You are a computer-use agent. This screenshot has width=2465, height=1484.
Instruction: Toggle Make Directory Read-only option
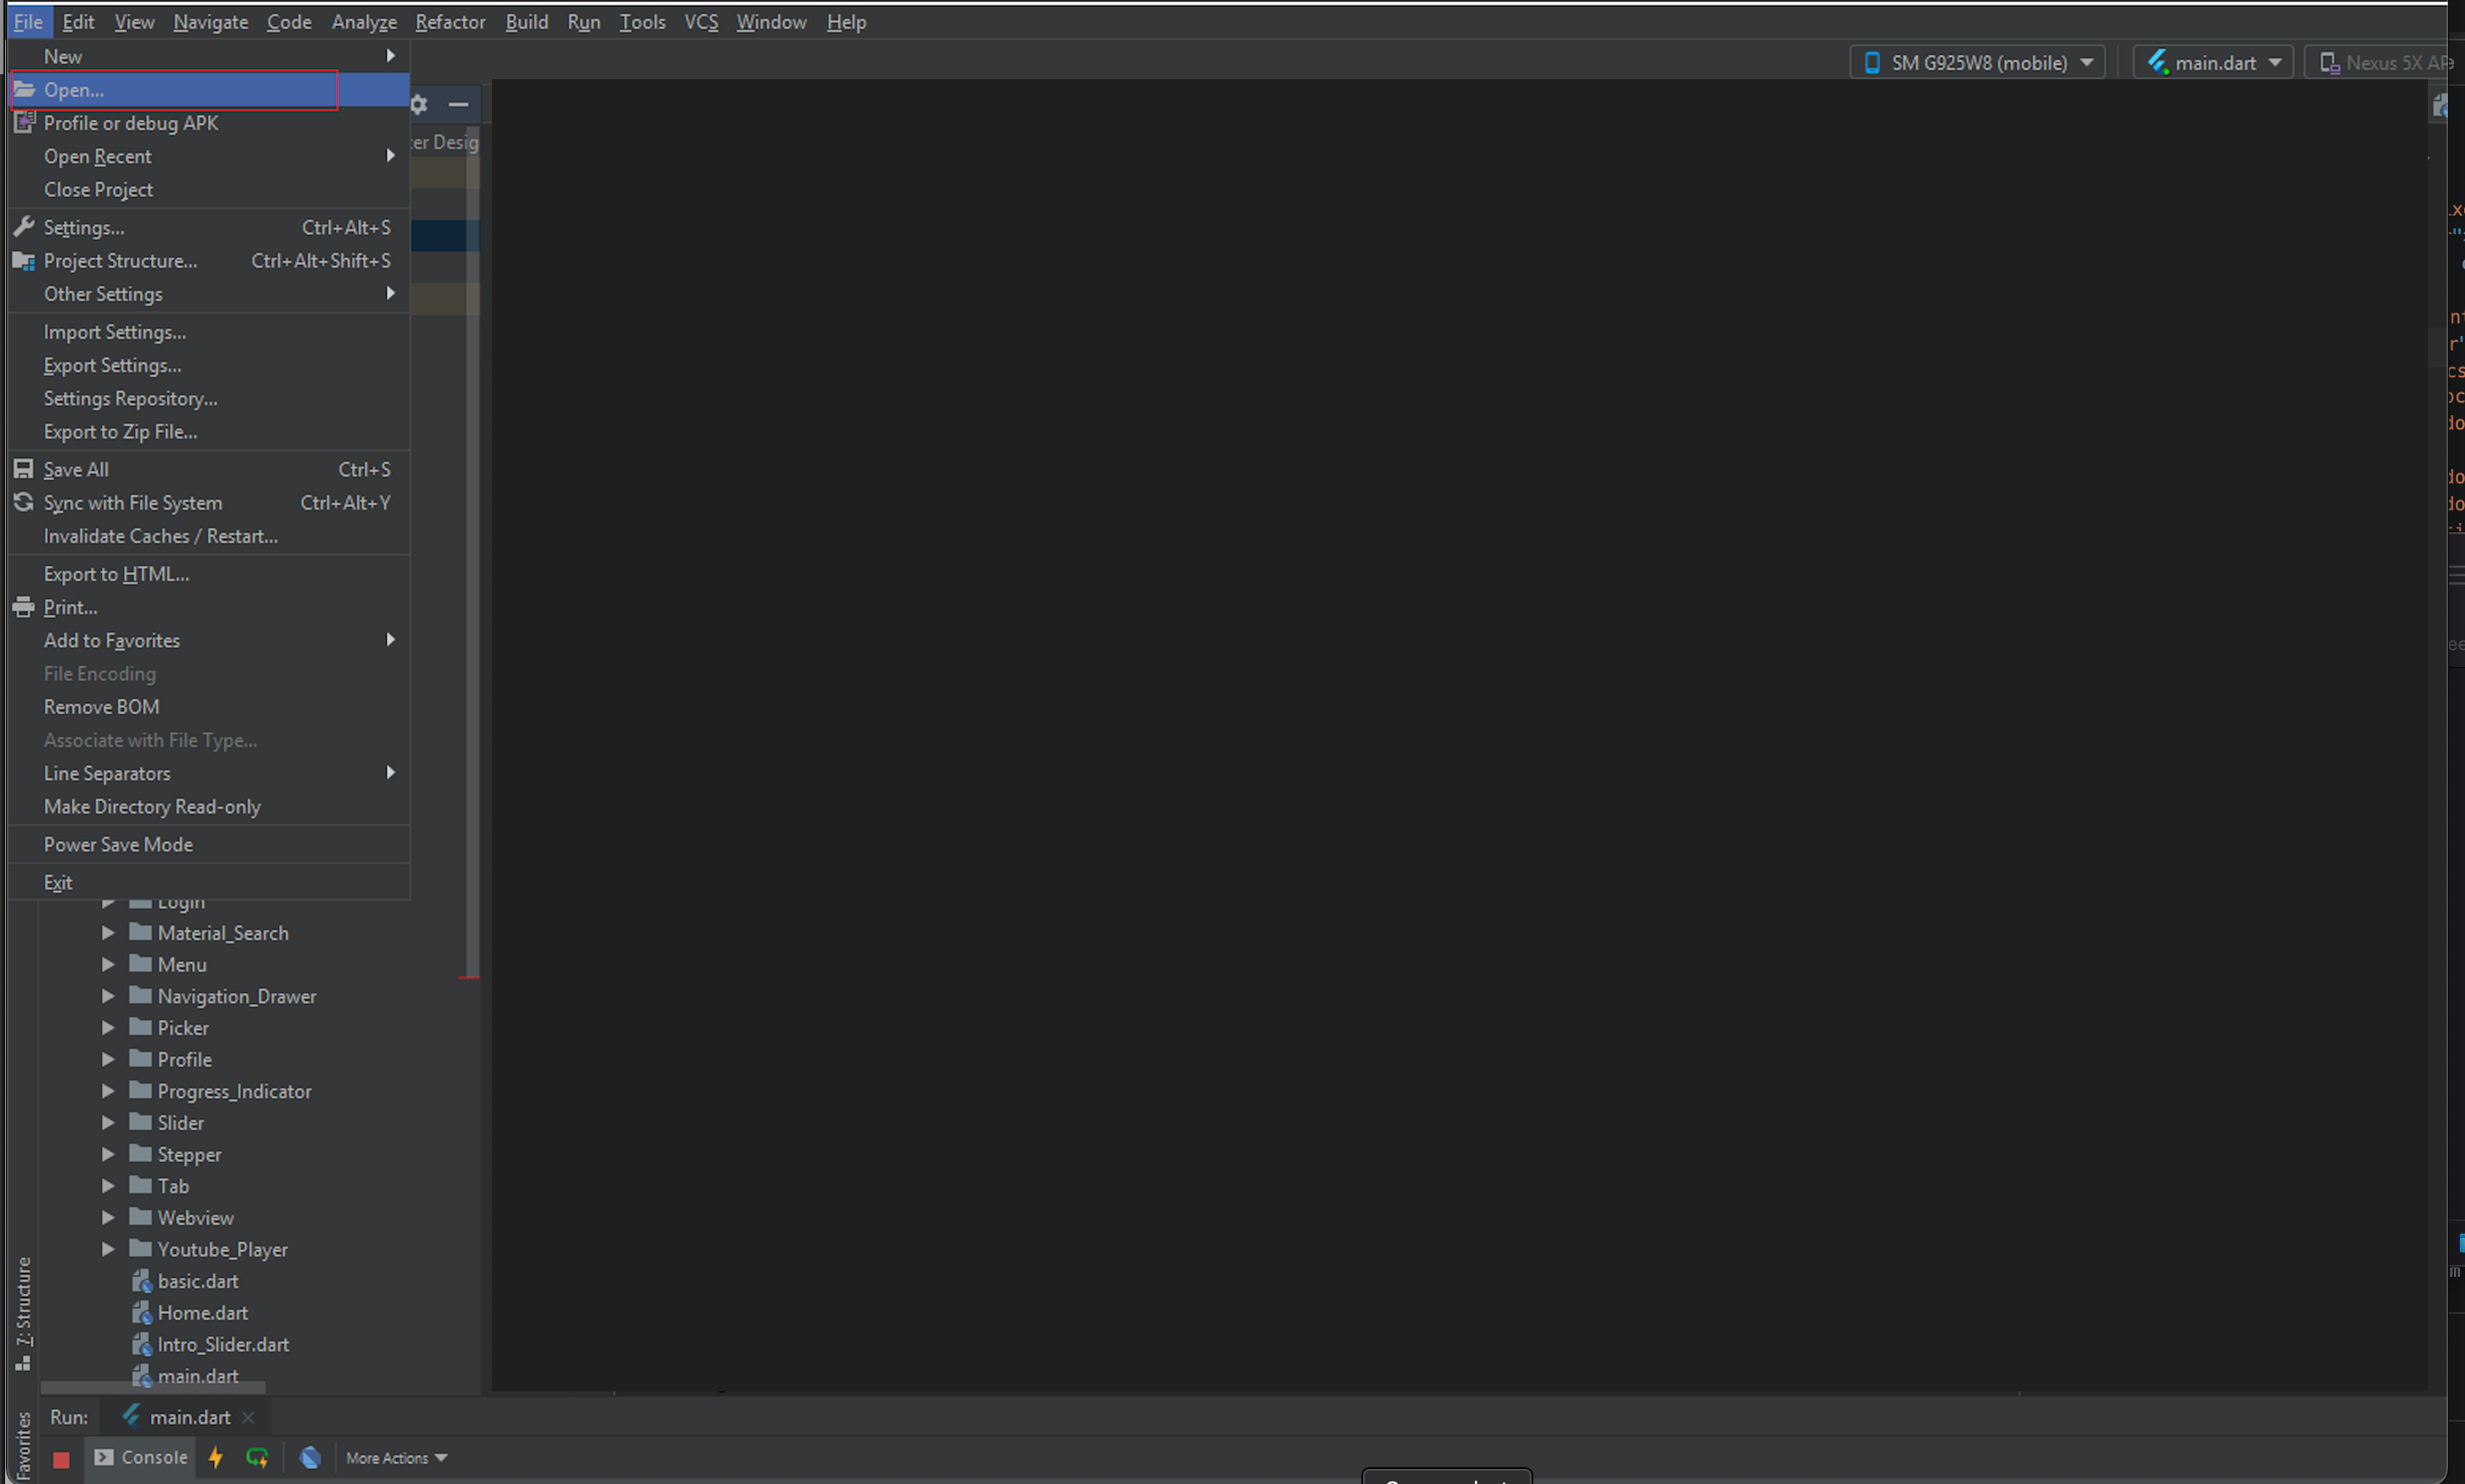152,806
